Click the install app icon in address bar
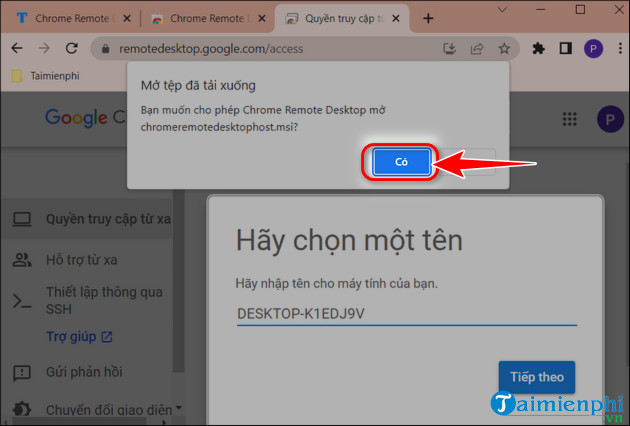630x426 pixels. 449,49
